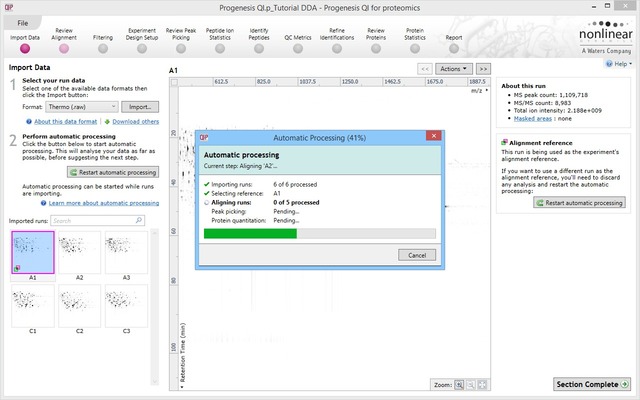
Task: Open the Actions dropdown menu
Action: 454,69
